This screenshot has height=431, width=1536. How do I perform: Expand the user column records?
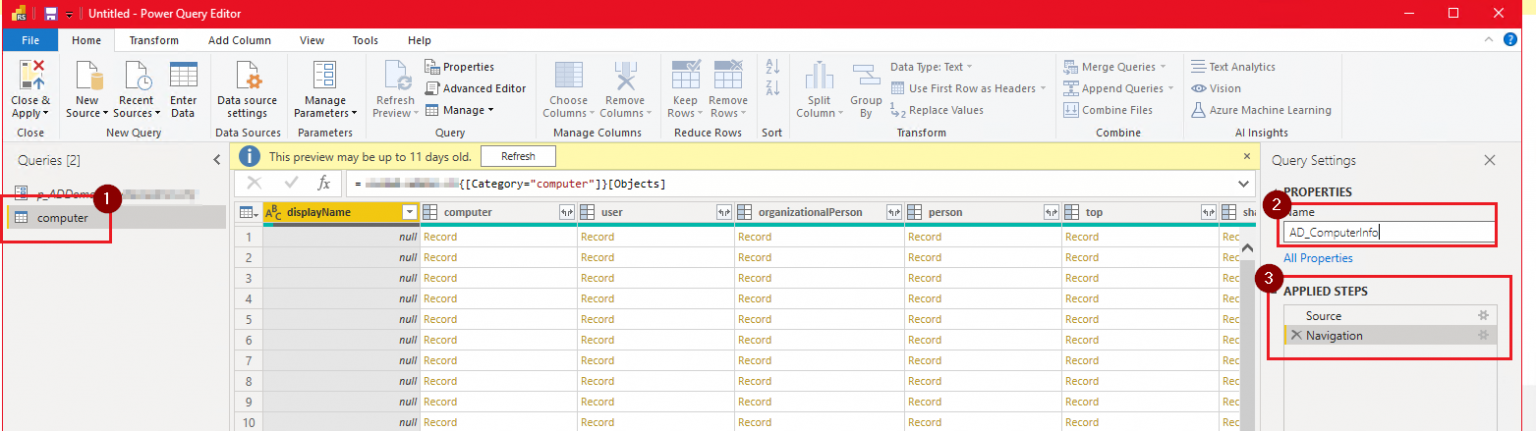click(723, 212)
